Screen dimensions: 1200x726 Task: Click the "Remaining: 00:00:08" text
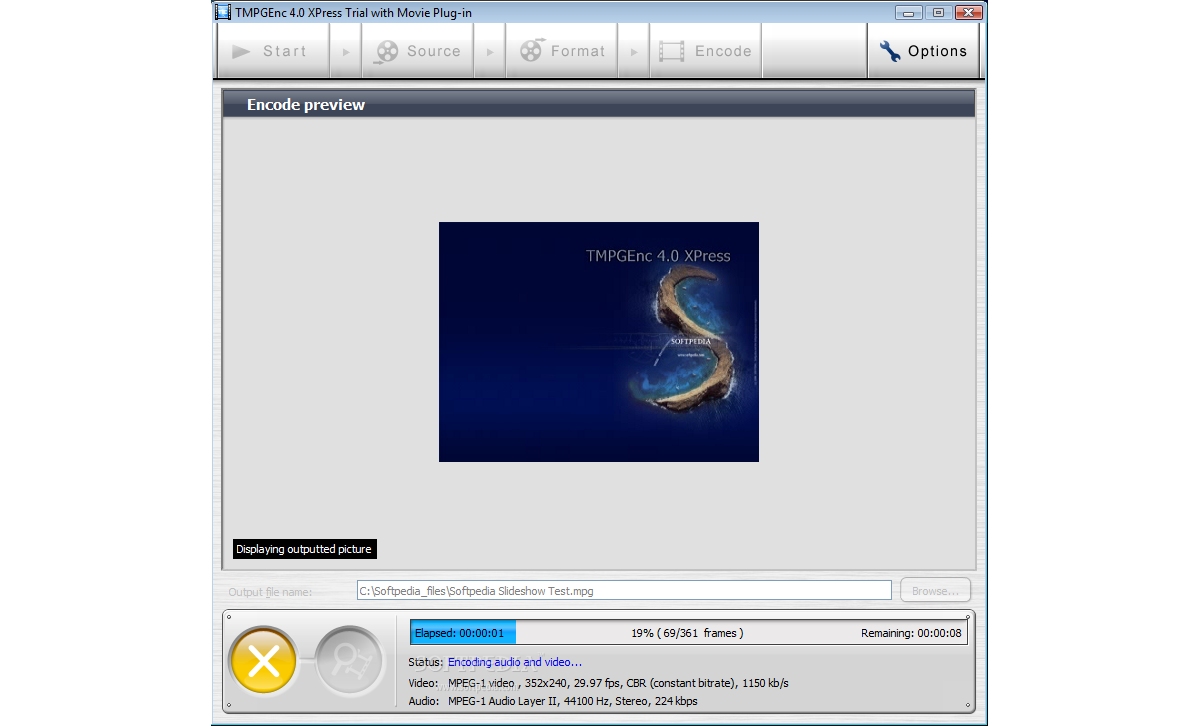tap(912, 633)
